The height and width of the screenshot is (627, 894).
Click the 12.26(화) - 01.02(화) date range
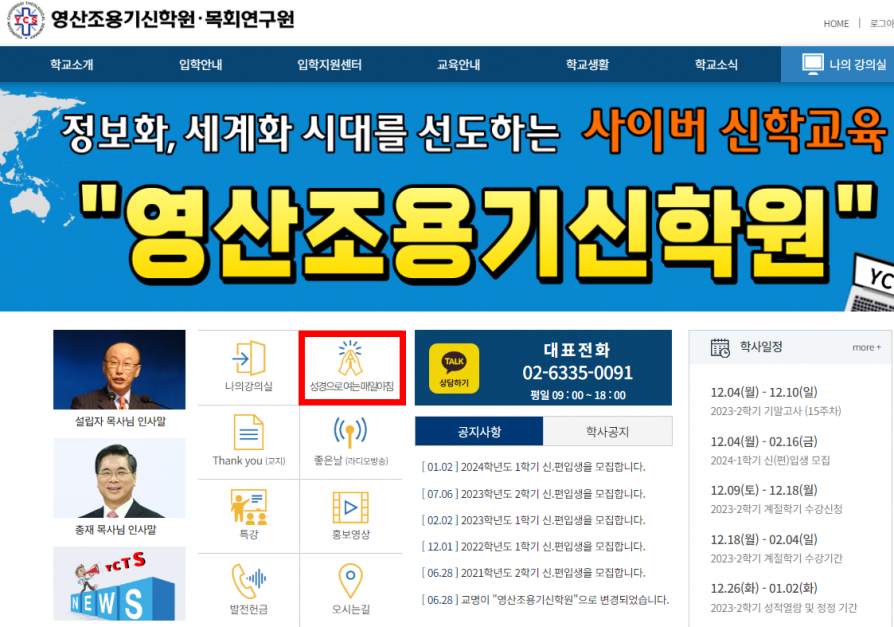pyautogui.click(x=764, y=588)
